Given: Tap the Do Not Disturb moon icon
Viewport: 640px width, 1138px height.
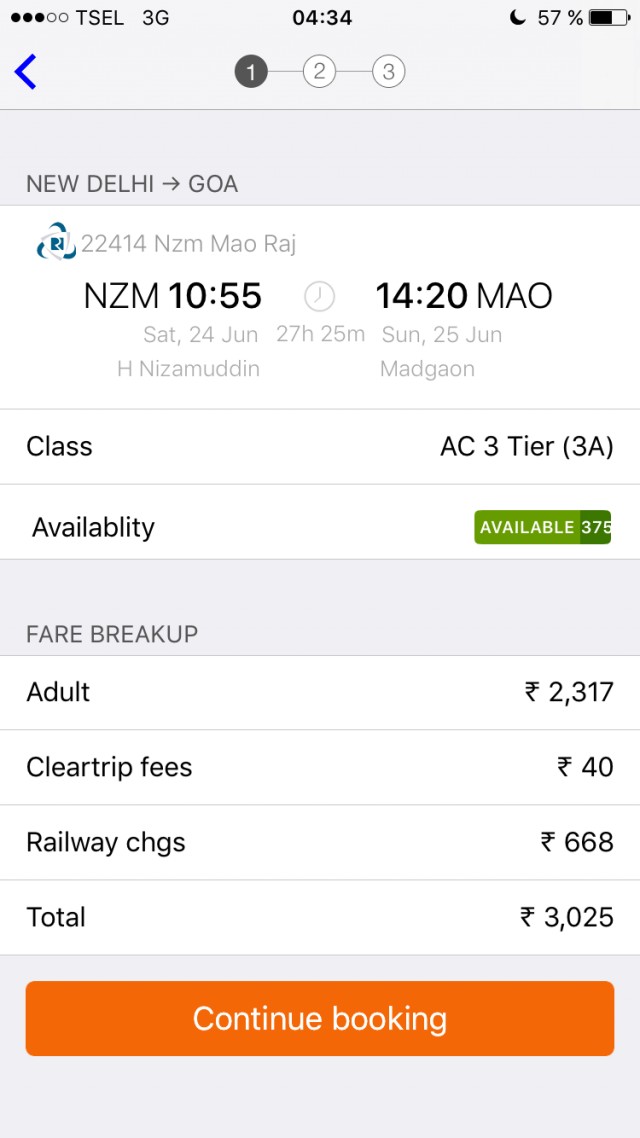Looking at the screenshot, I should click(x=517, y=17).
